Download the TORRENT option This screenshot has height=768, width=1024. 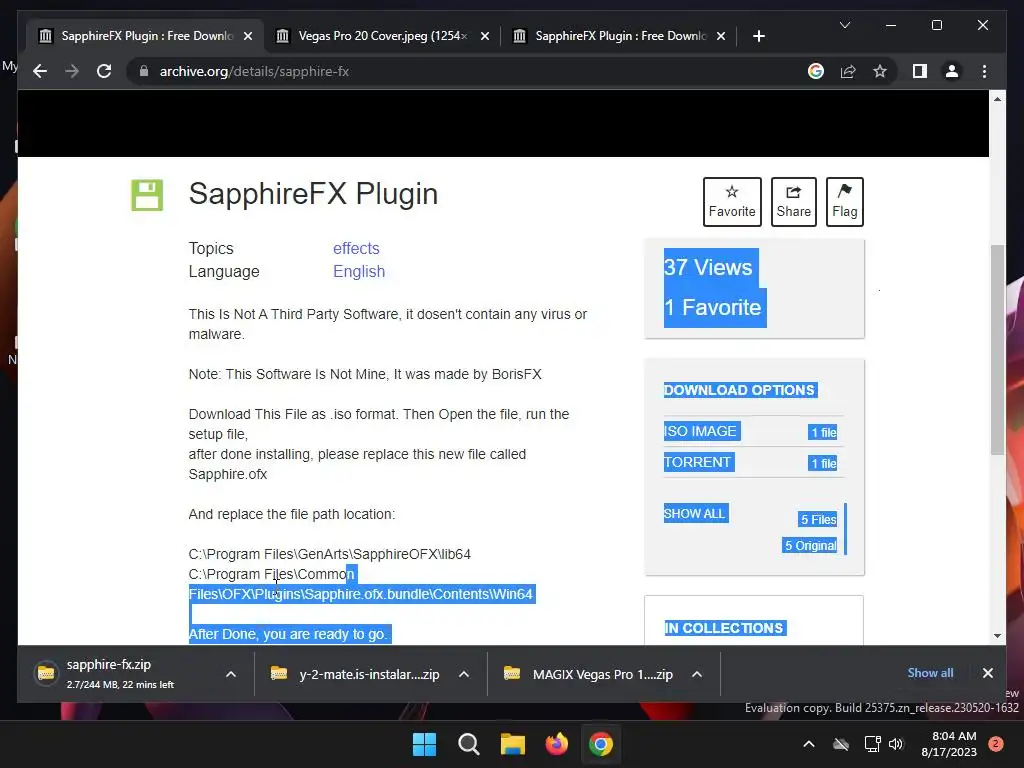[x=697, y=462]
